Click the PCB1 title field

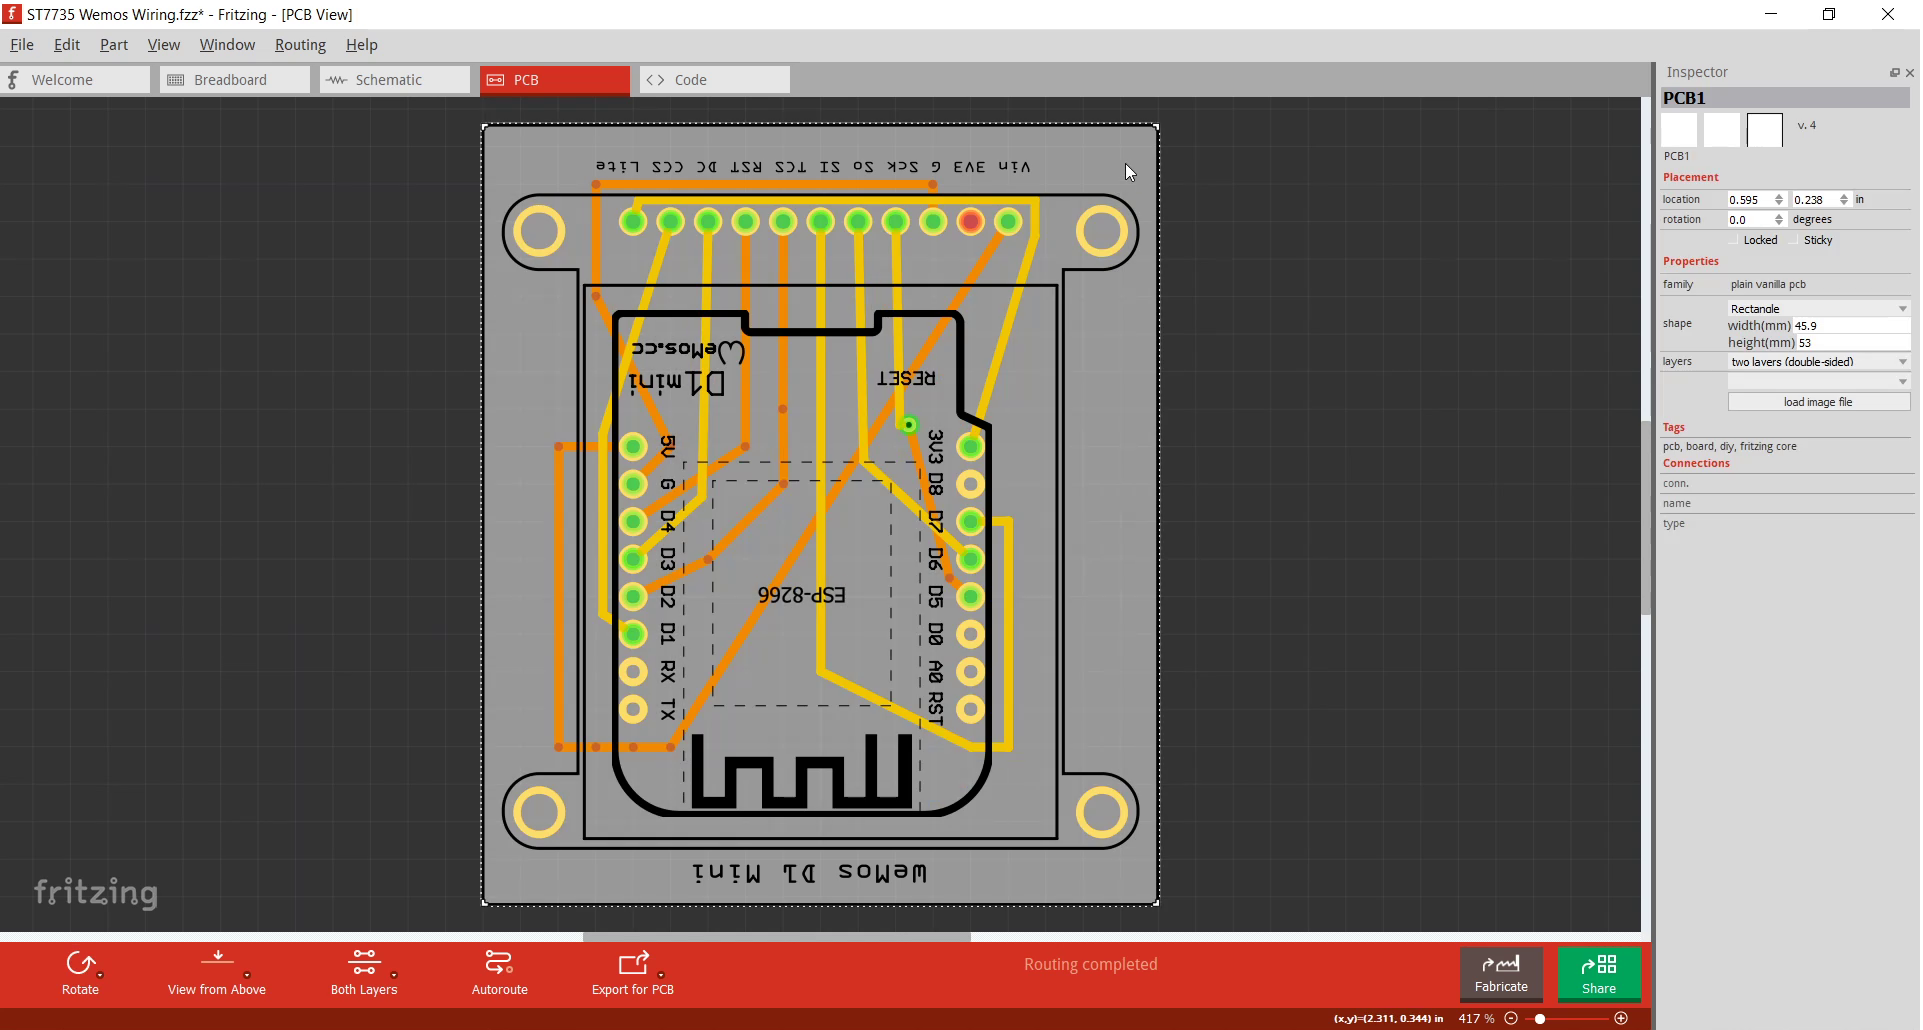coord(1785,98)
